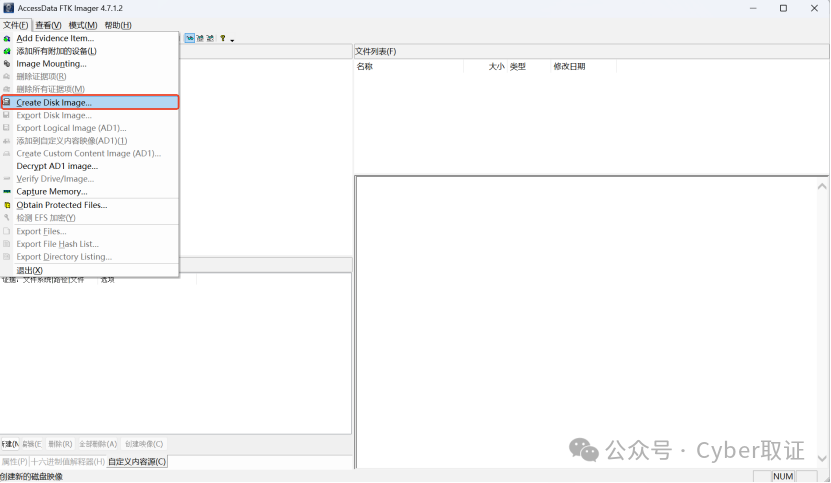
Task: Select the highlighted hex view toolbar icon
Action: [x=190, y=38]
